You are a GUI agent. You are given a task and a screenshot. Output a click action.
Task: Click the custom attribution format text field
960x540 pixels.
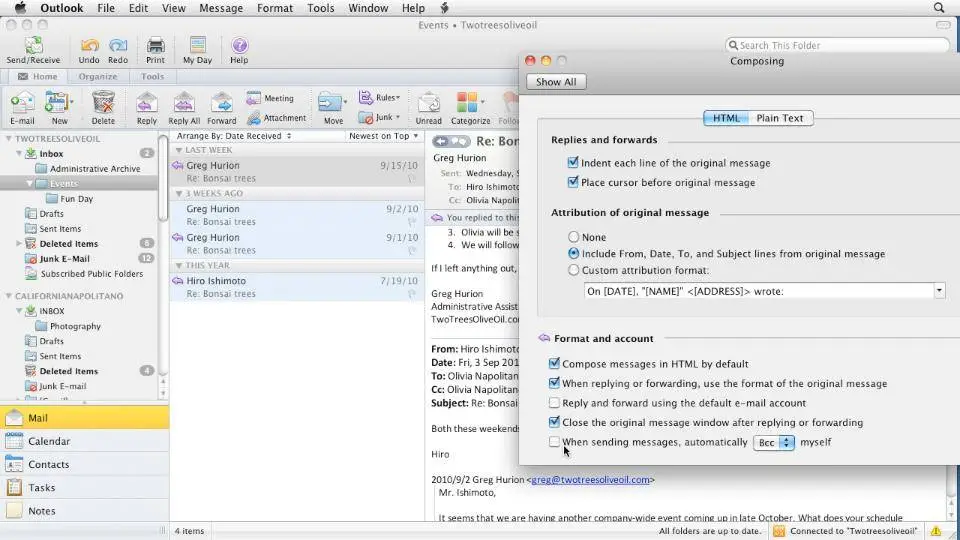[x=759, y=291]
